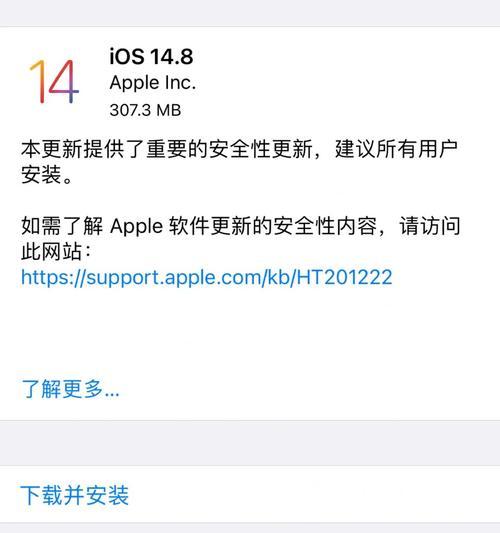The height and width of the screenshot is (533, 500).
Task: Select the iOS 14.8 title text
Action: point(151,56)
